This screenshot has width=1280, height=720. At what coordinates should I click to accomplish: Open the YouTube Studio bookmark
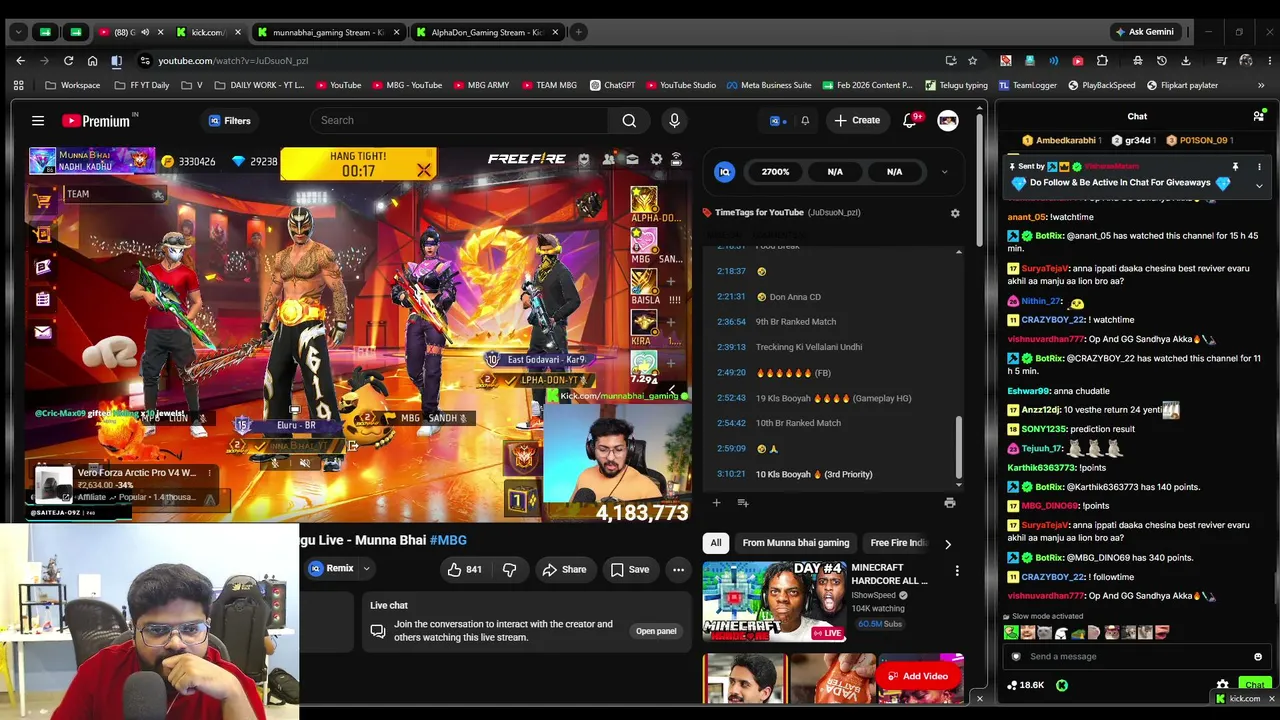pos(681,86)
